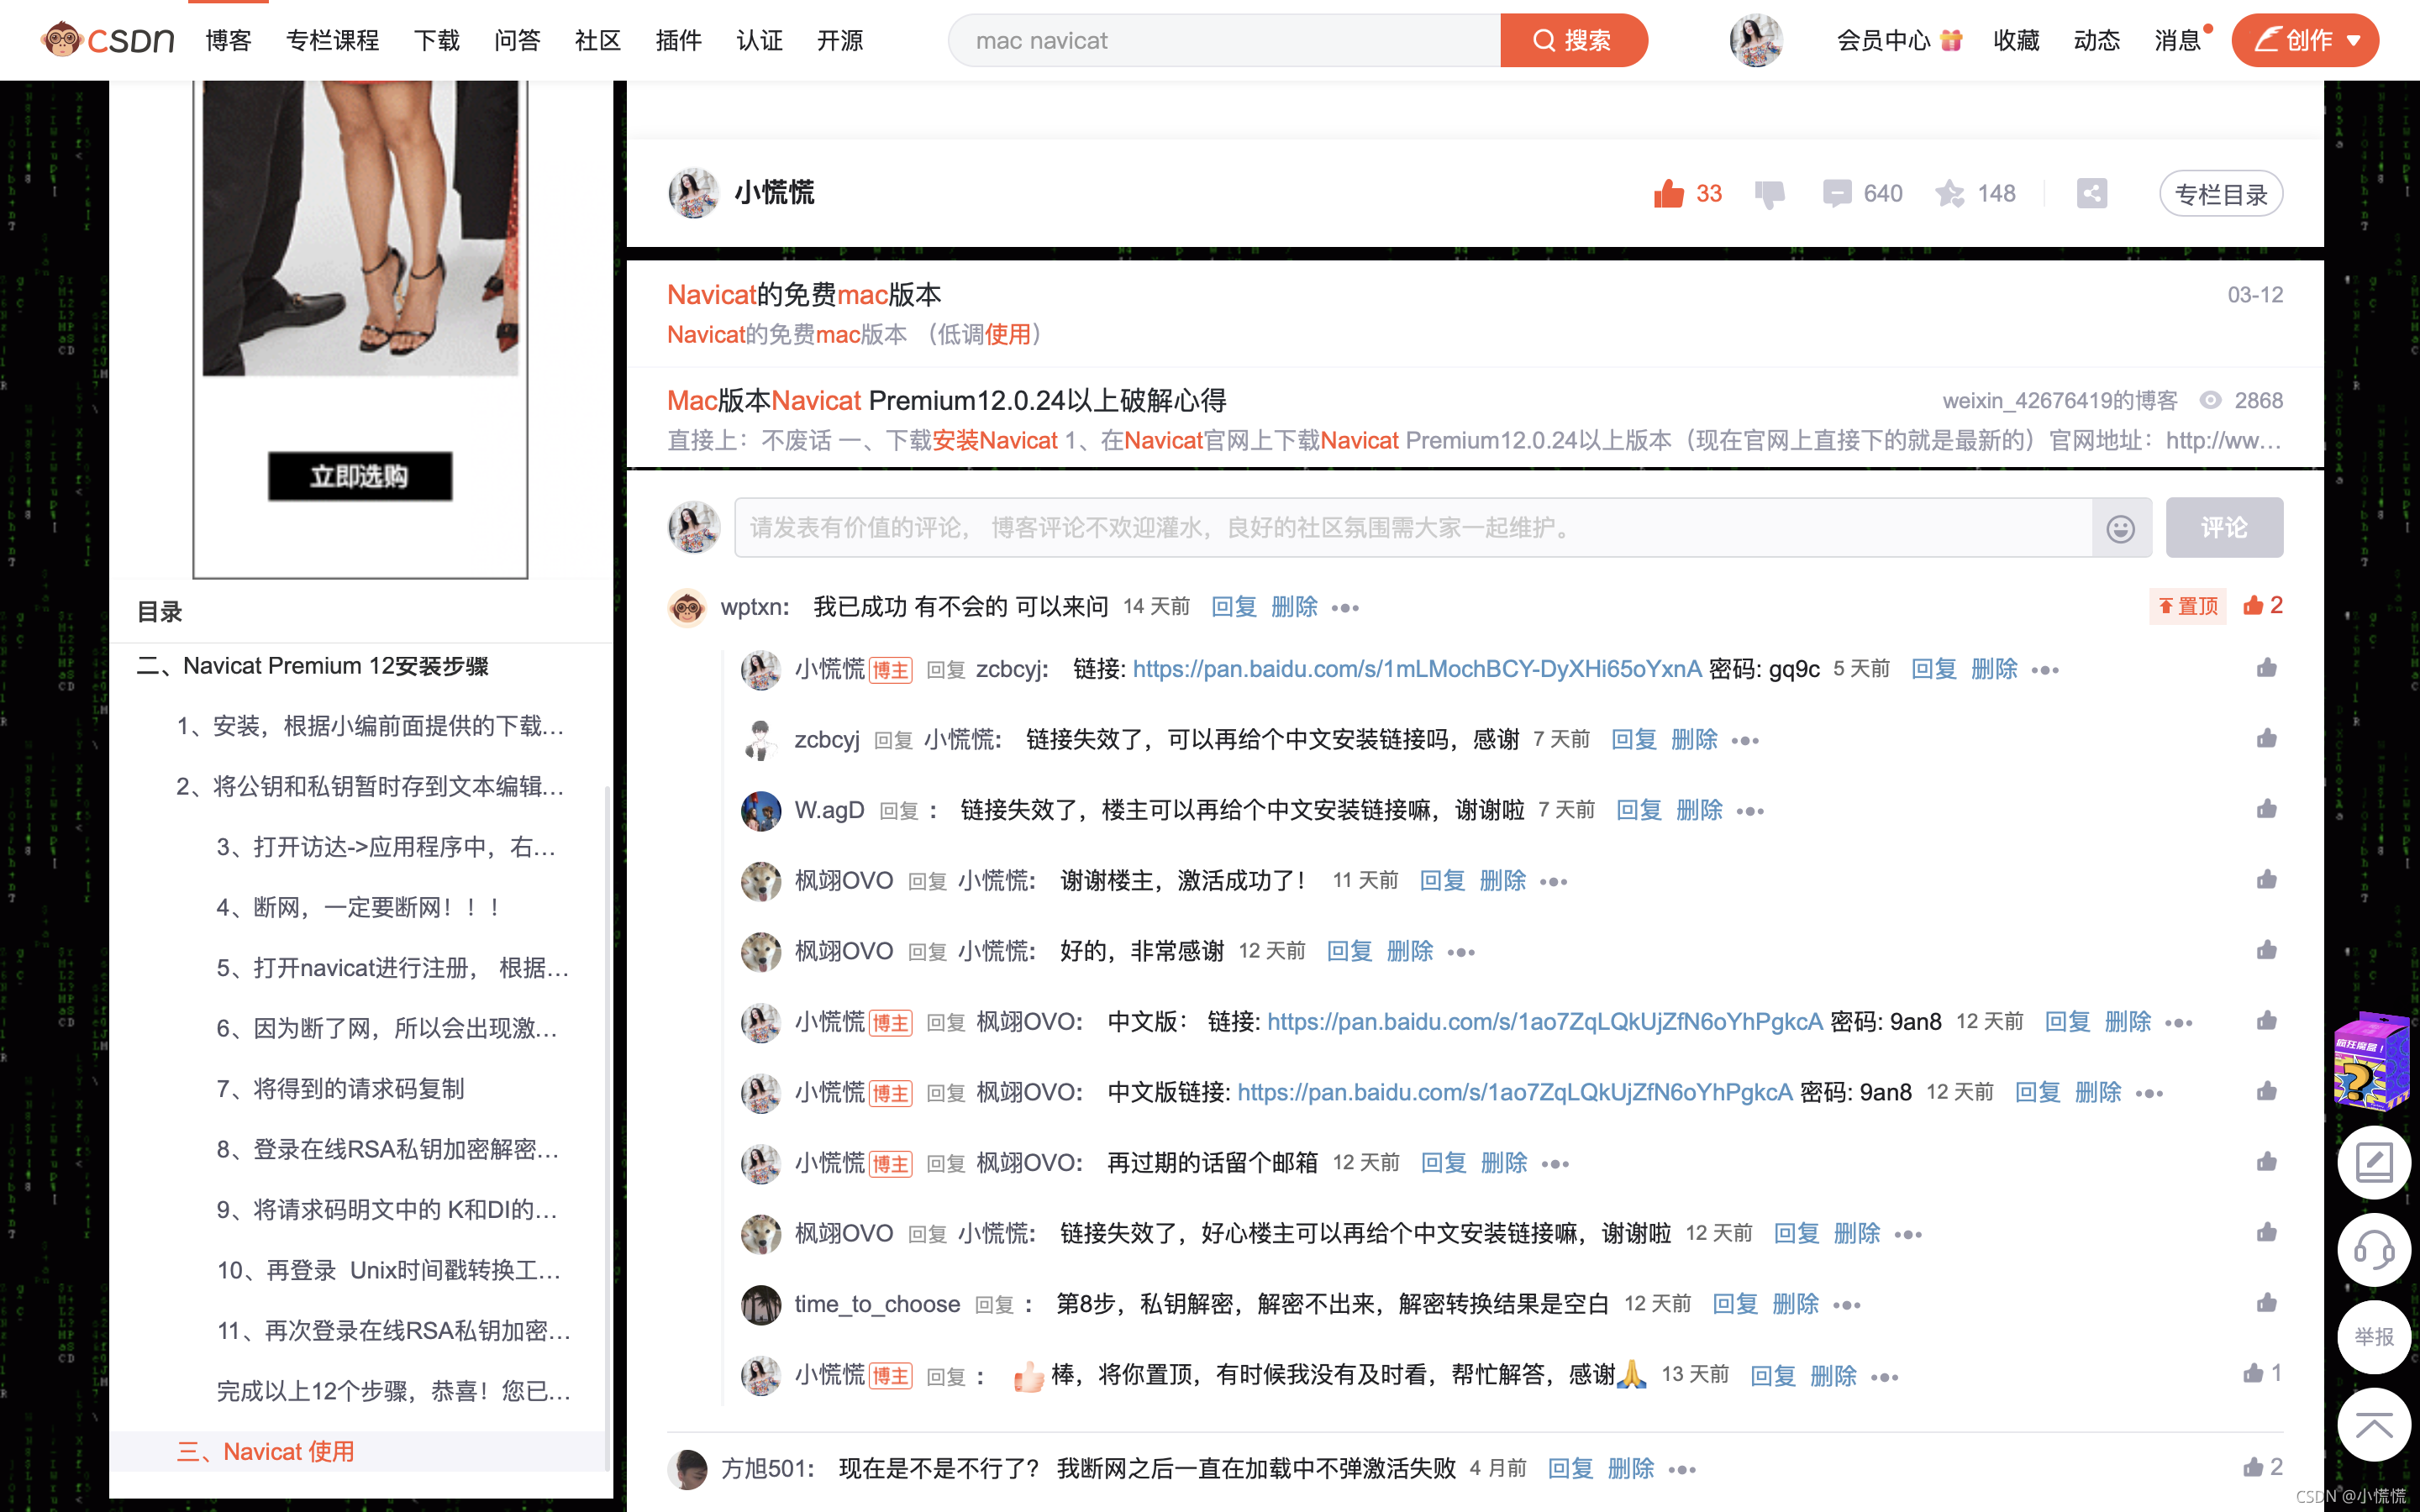Image resolution: width=2420 pixels, height=1512 pixels.
Task: Open the emoji picker in comment box
Action: [2120, 528]
